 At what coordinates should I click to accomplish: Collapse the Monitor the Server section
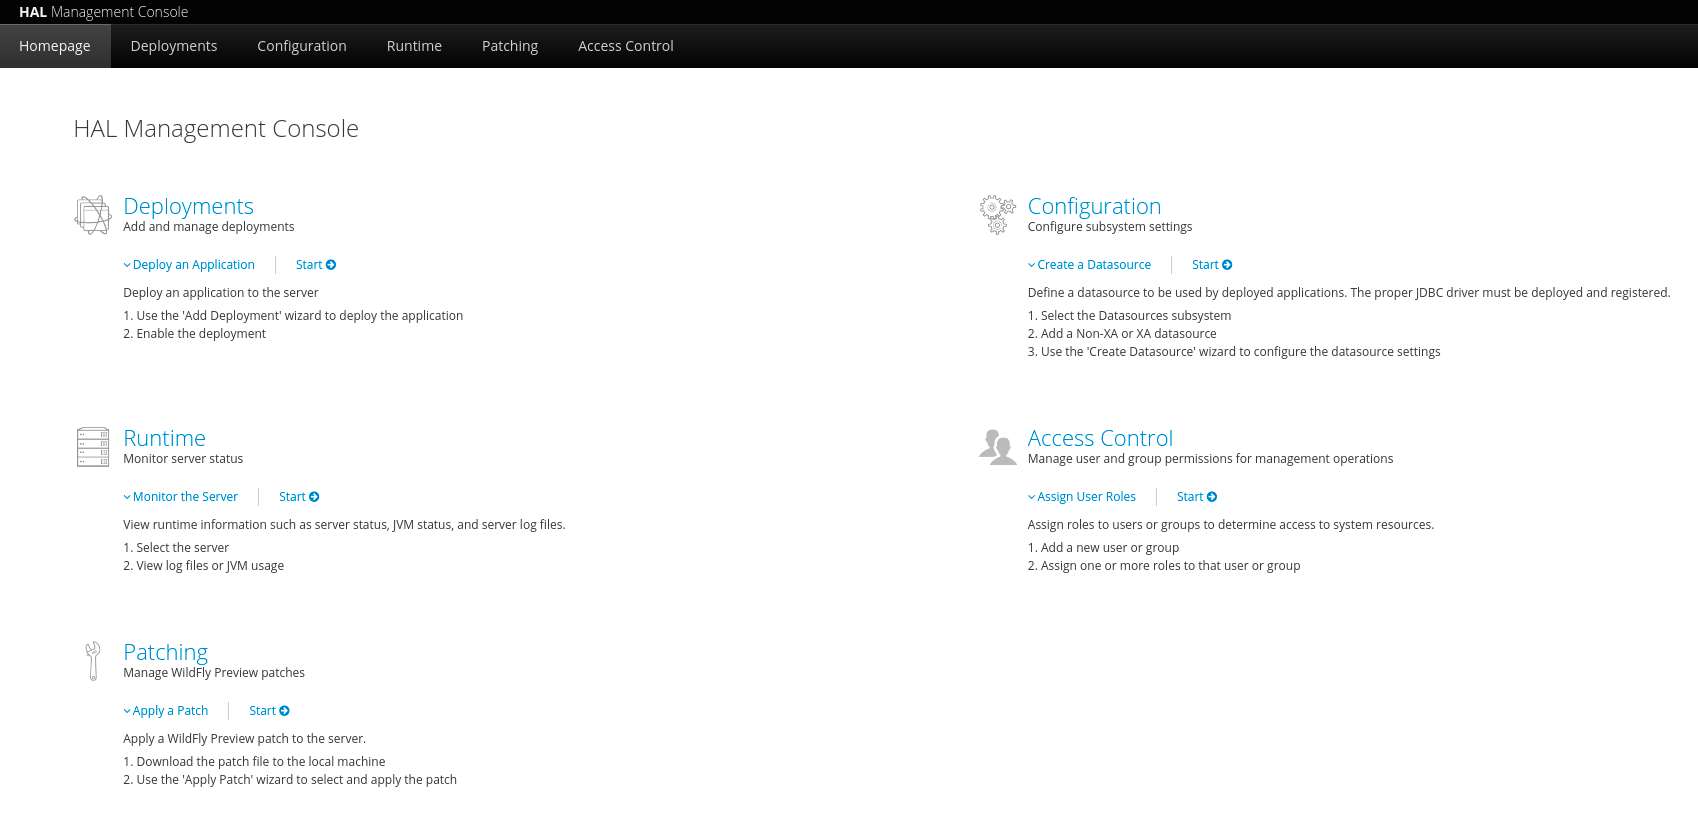pos(180,497)
